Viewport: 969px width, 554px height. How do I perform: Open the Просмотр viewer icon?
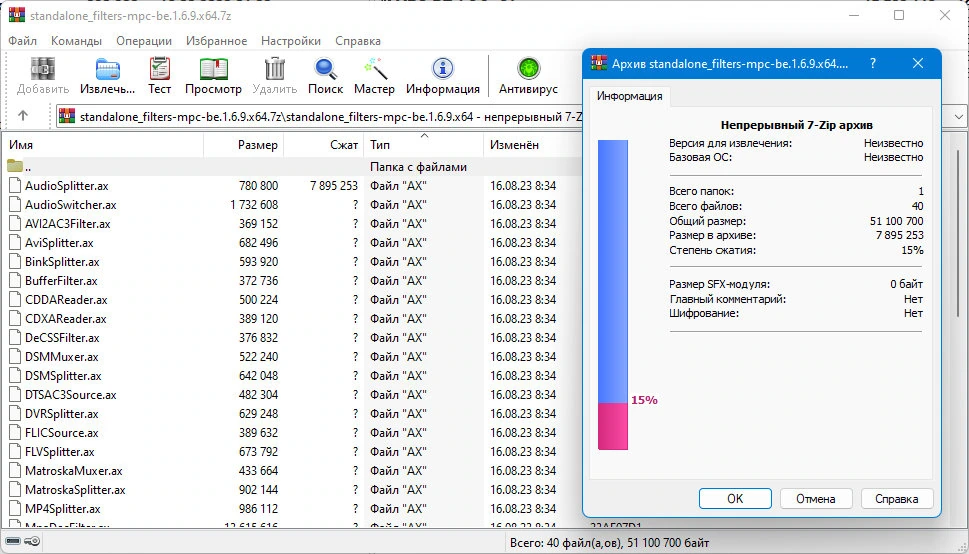213,76
